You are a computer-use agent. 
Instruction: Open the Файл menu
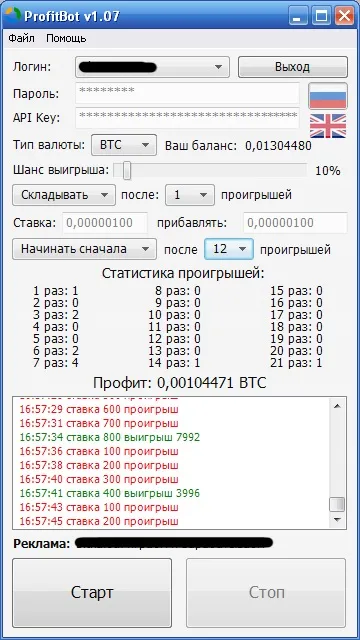coord(22,38)
